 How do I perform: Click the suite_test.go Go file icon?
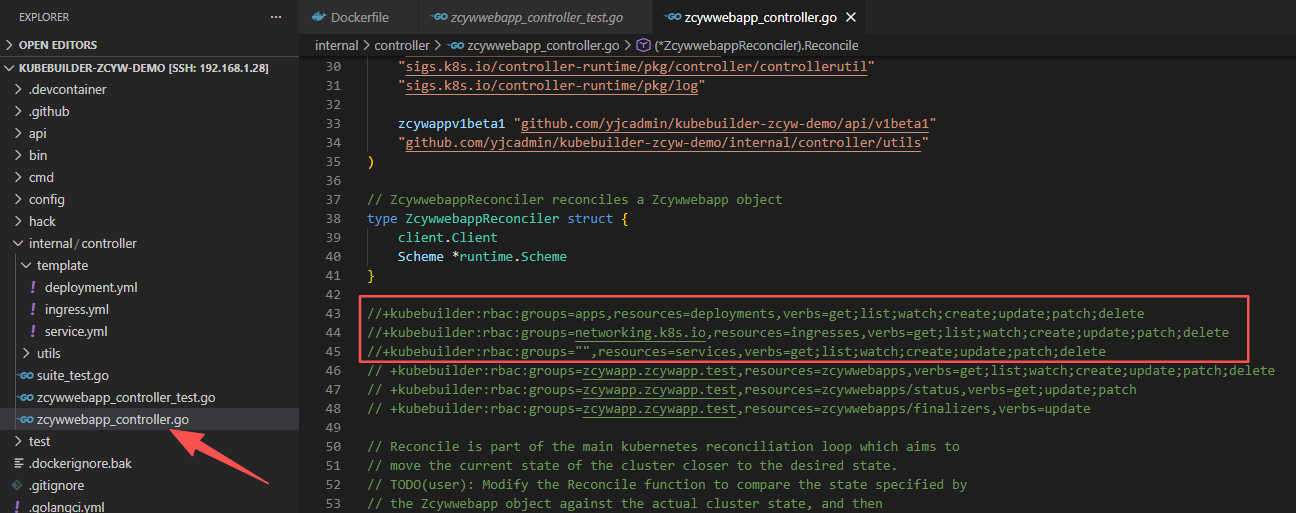[27, 375]
